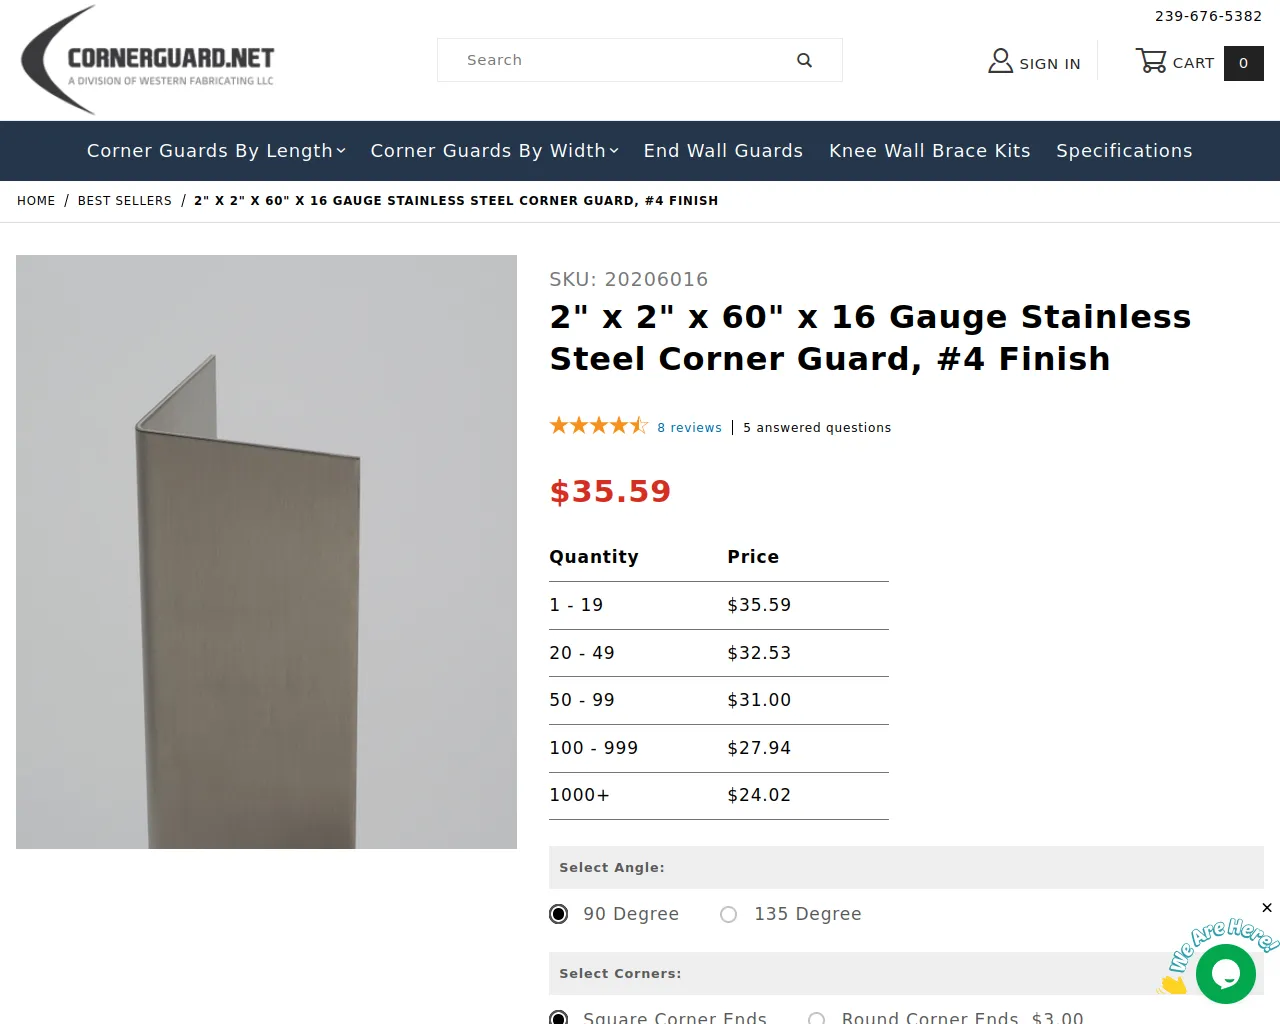This screenshot has height=1024, width=1280.
Task: Select the 135 Degree angle option
Action: (729, 914)
